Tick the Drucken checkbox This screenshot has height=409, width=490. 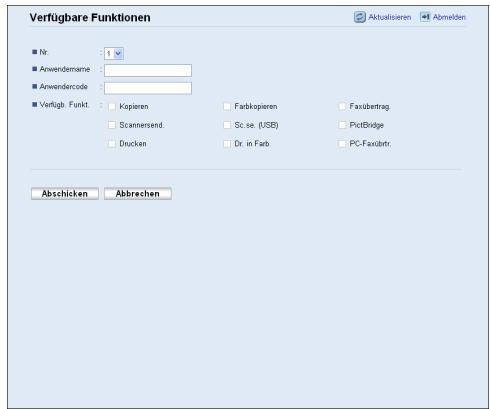(112, 144)
